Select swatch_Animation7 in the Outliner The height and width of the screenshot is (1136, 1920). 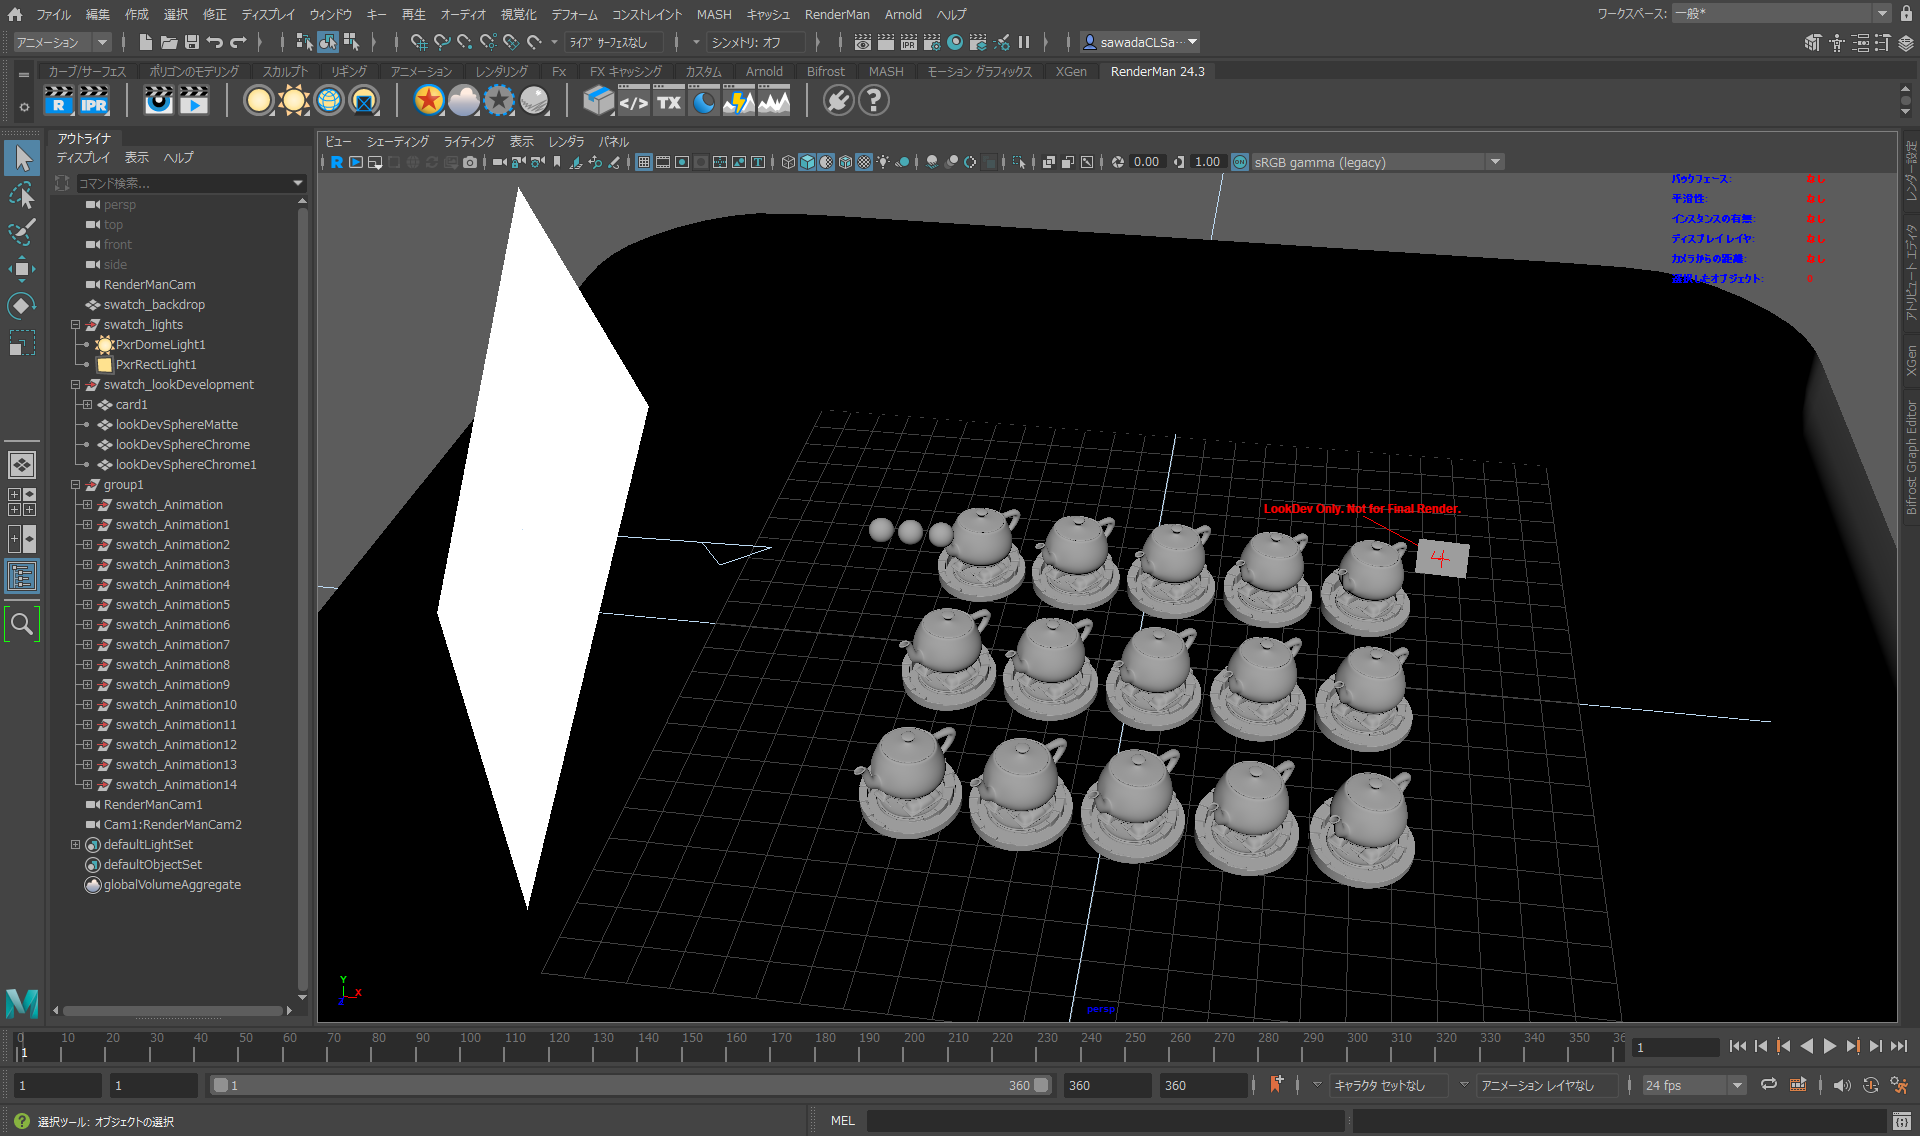[172, 644]
